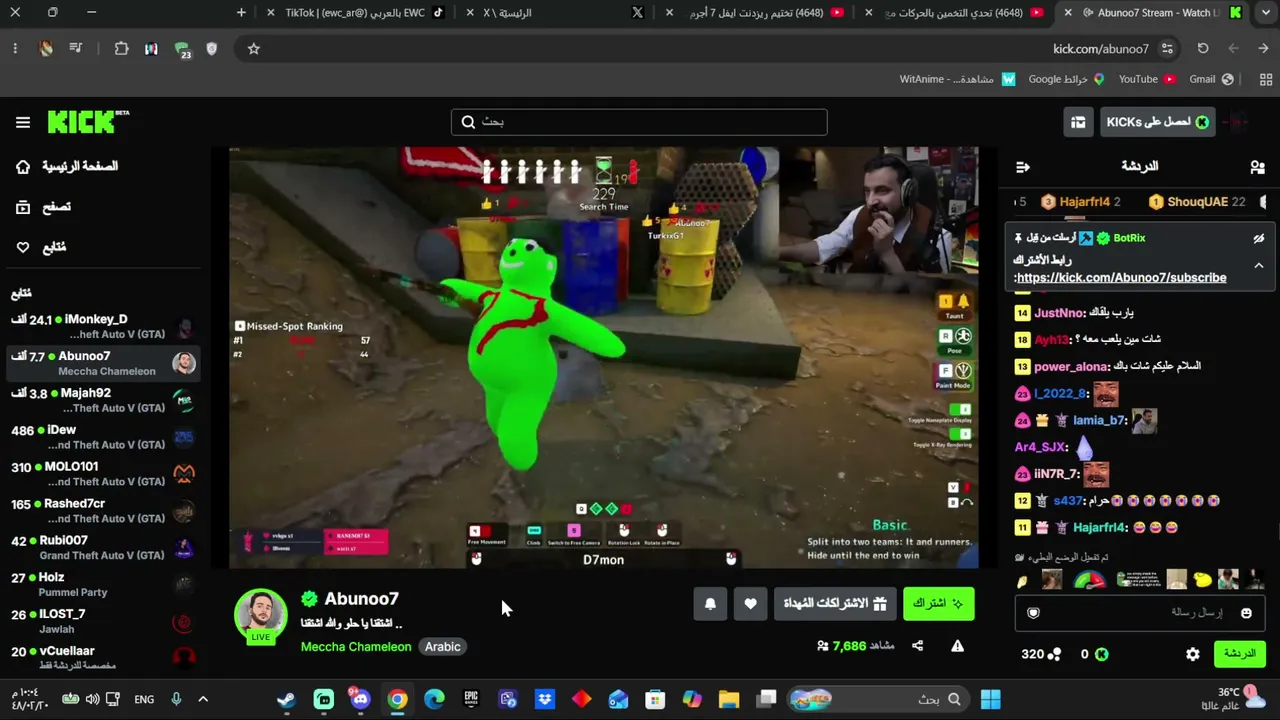The image size is (1280, 720).
Task: Open the Meccha Chameleon category link
Action: 356,647
